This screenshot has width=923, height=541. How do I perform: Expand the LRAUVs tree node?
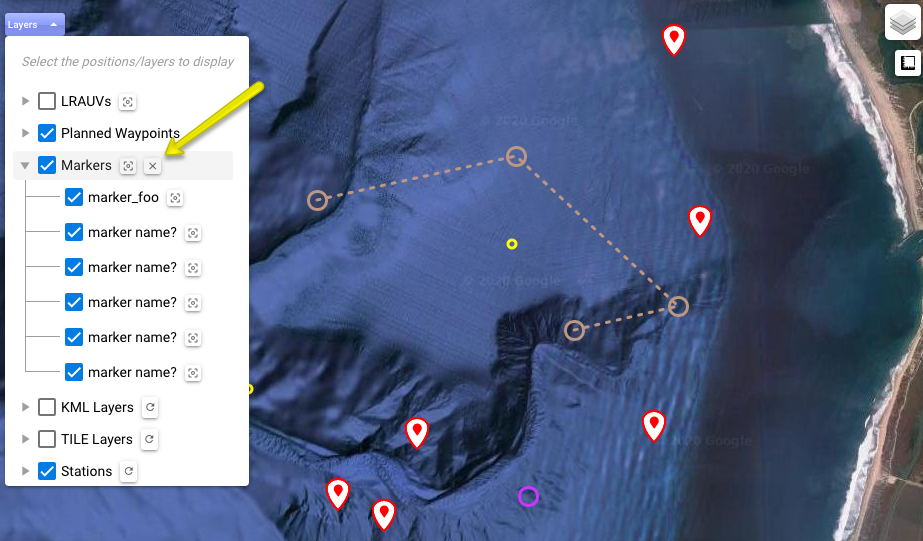pos(25,101)
